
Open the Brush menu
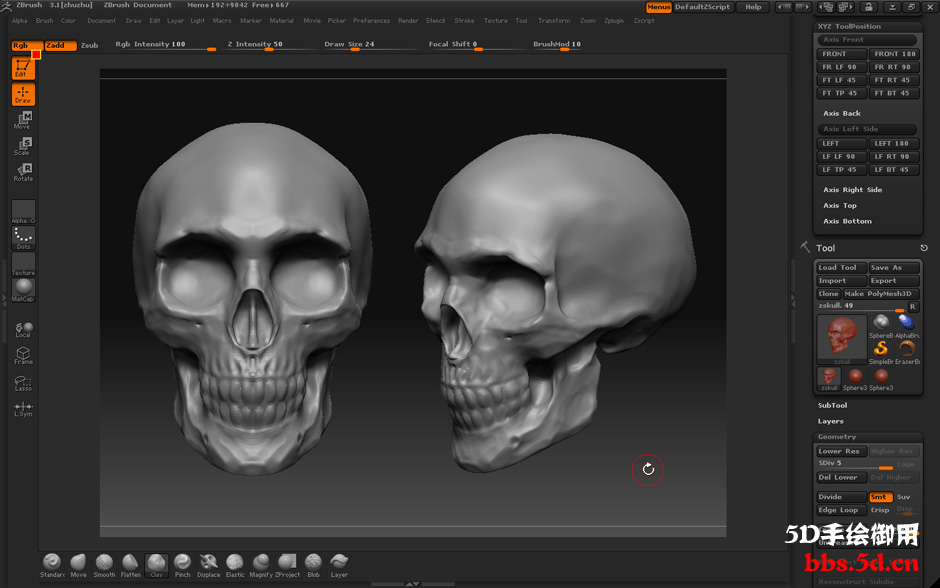44,20
